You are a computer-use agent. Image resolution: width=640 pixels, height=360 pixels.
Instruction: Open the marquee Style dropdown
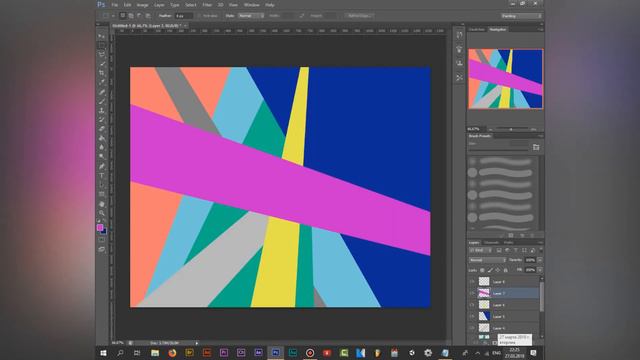(251, 16)
